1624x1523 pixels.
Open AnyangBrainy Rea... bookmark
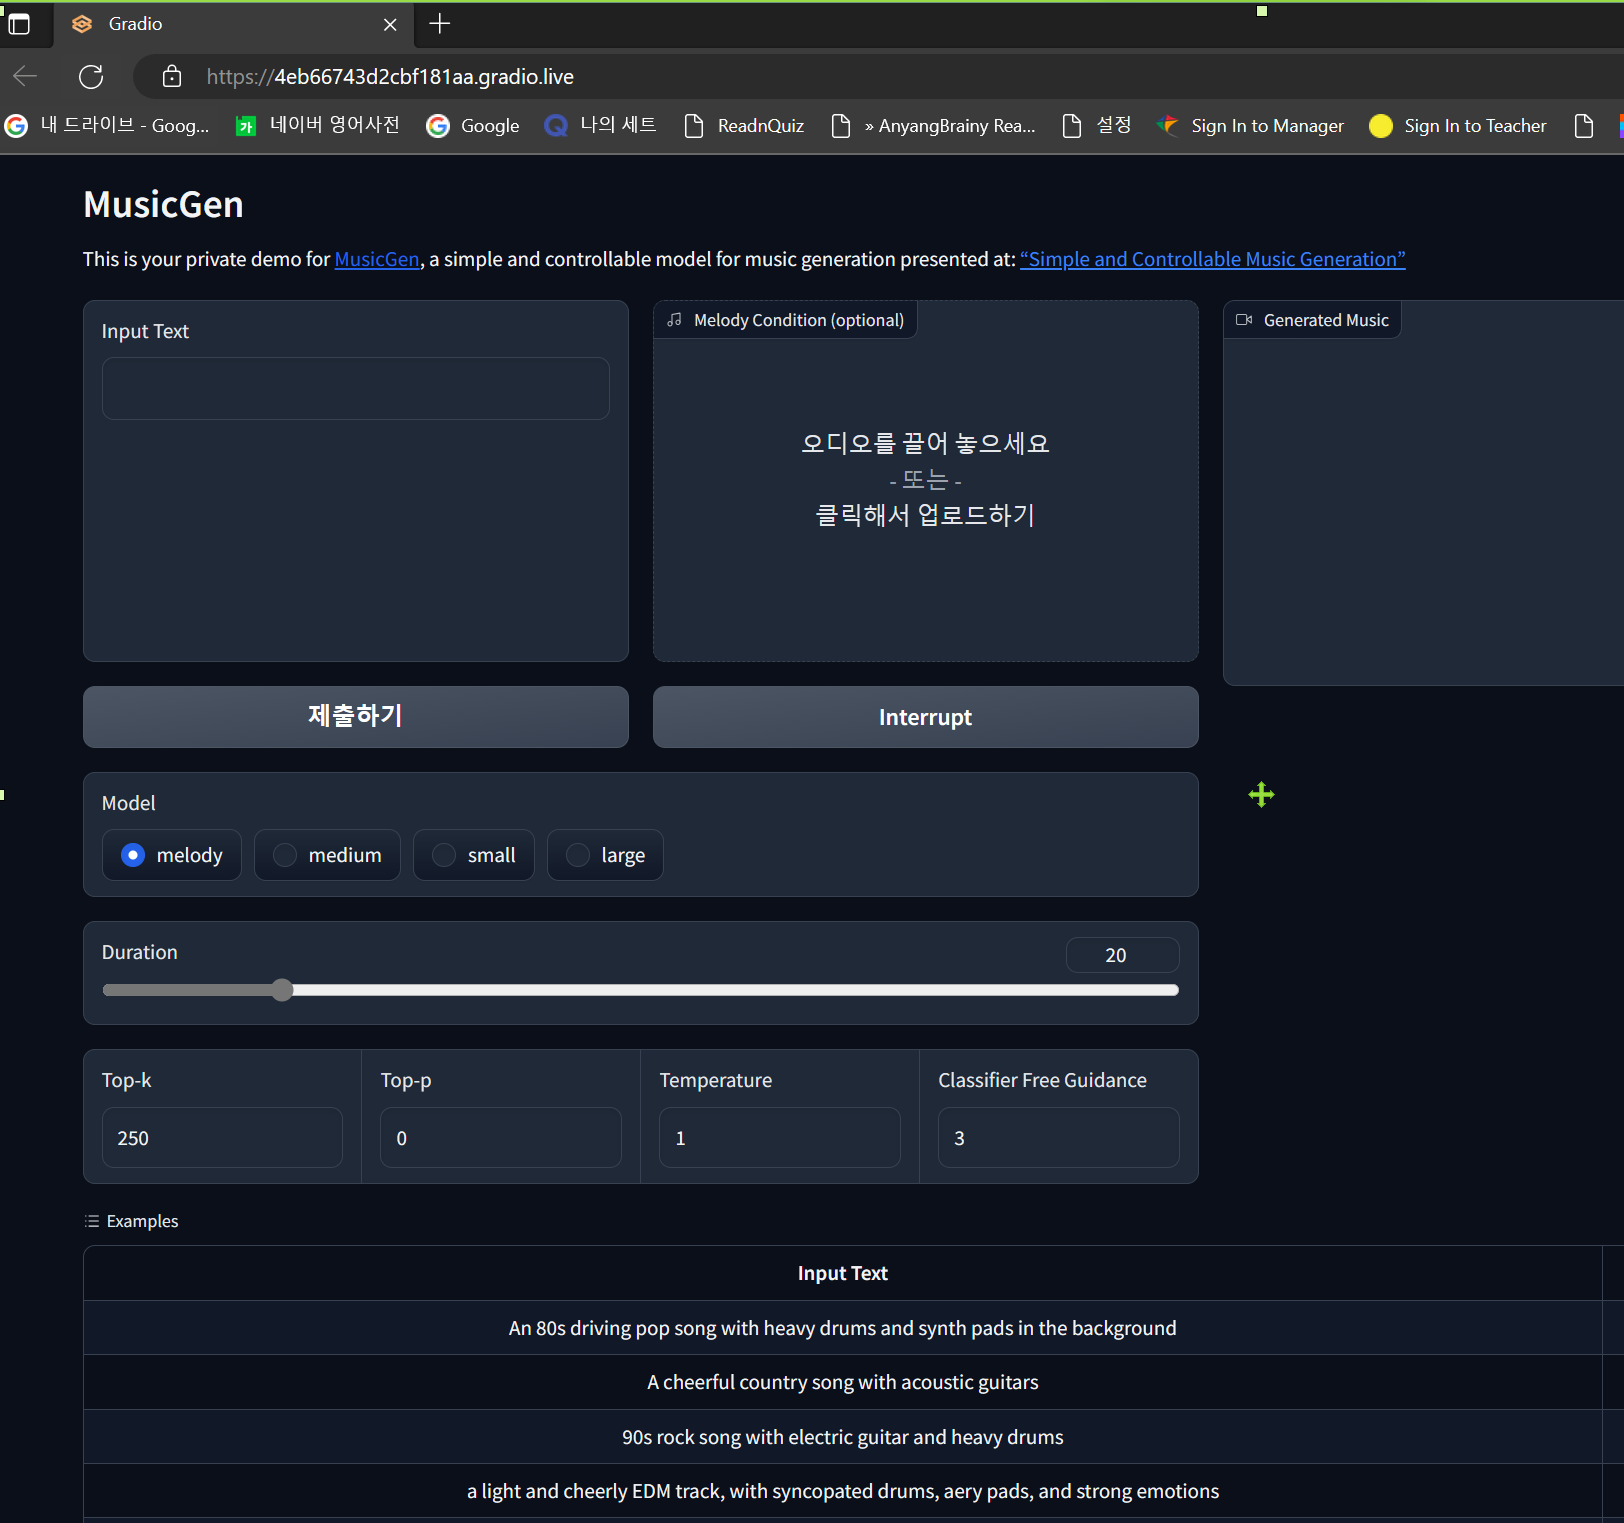(933, 126)
